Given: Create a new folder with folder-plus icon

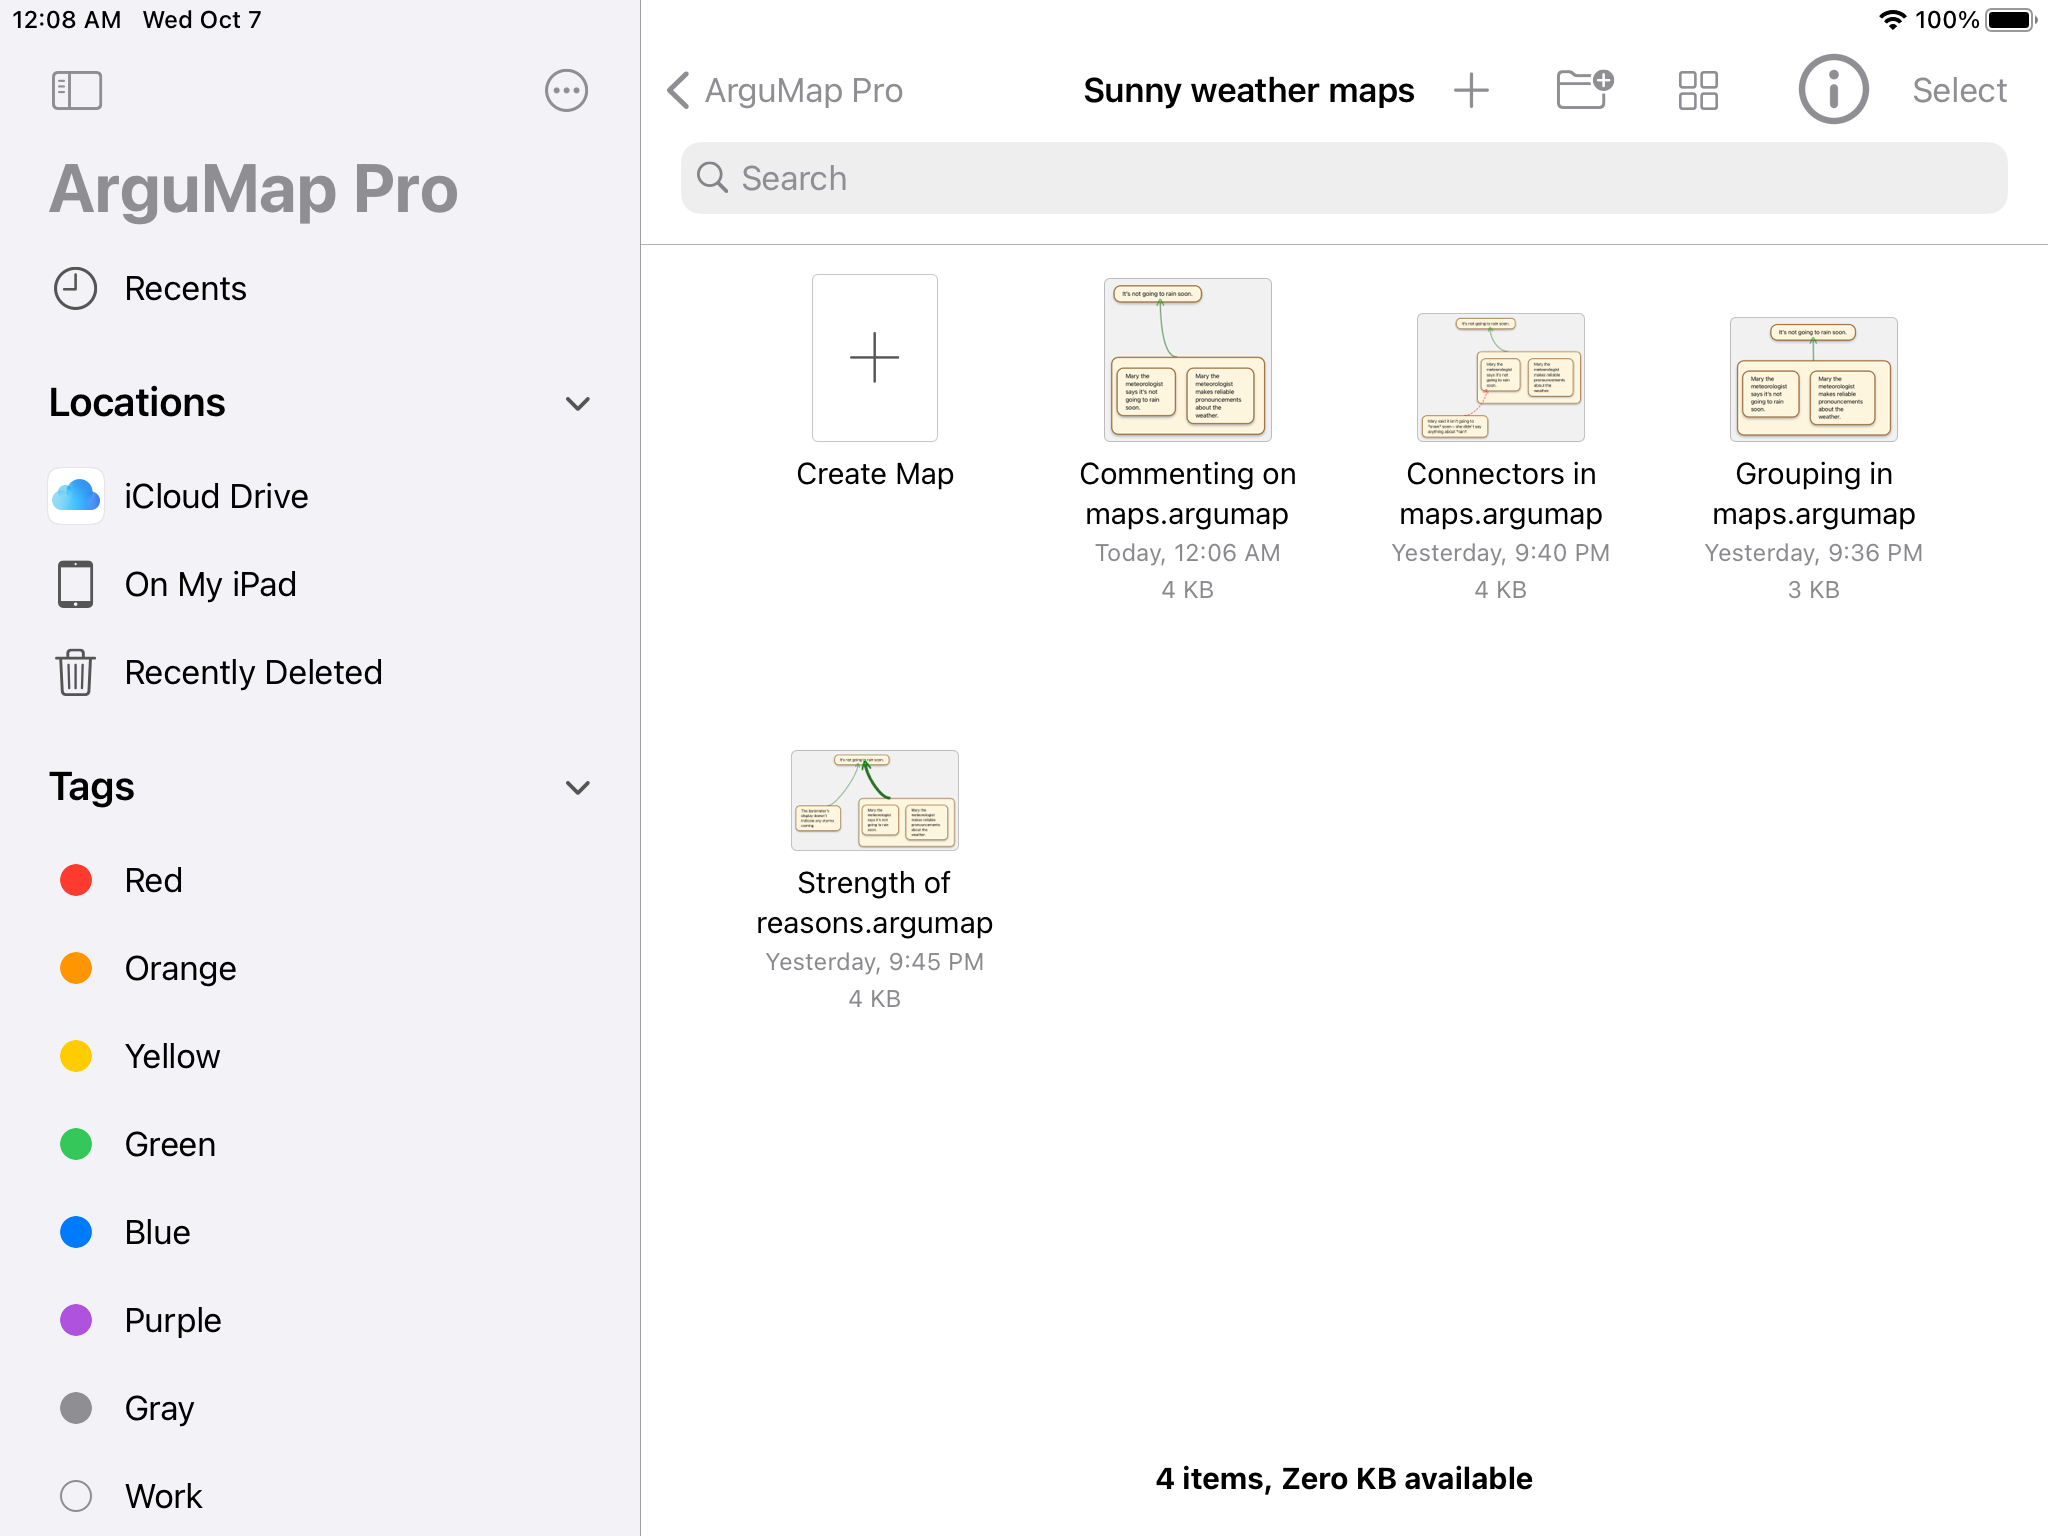Looking at the screenshot, I should click(x=1584, y=90).
